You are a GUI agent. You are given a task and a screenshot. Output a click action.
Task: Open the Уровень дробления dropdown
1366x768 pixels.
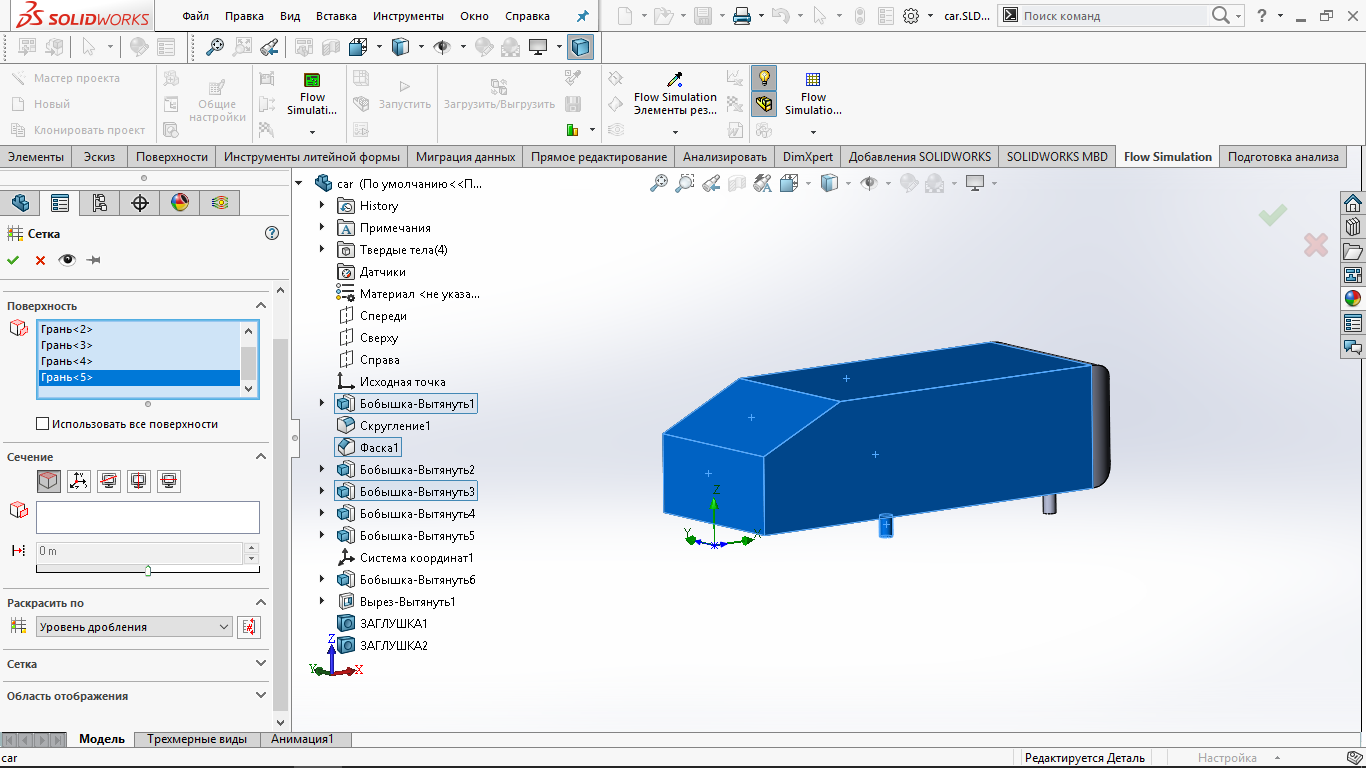[134, 627]
